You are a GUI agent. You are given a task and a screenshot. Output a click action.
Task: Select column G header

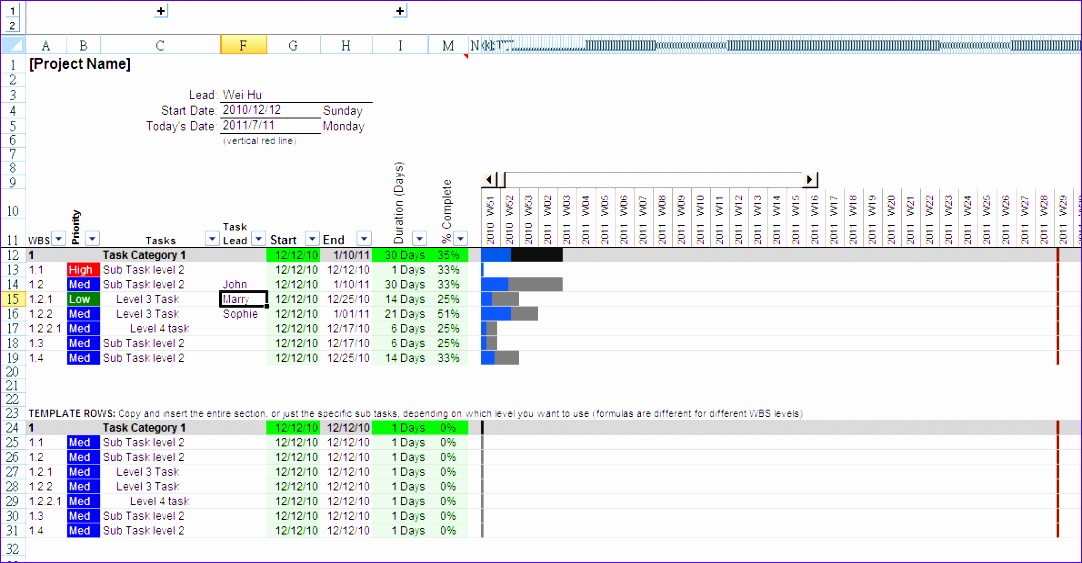[293, 46]
